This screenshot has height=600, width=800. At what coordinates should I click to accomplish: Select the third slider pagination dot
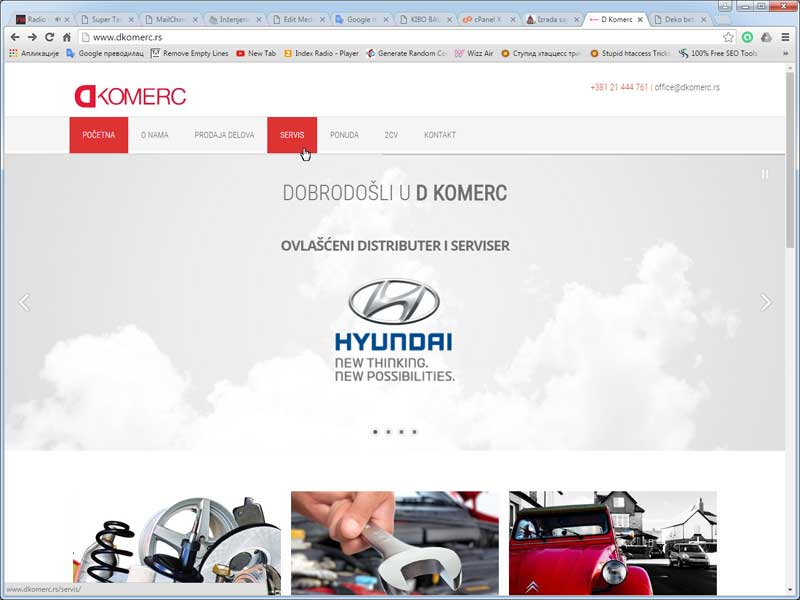[x=402, y=432]
